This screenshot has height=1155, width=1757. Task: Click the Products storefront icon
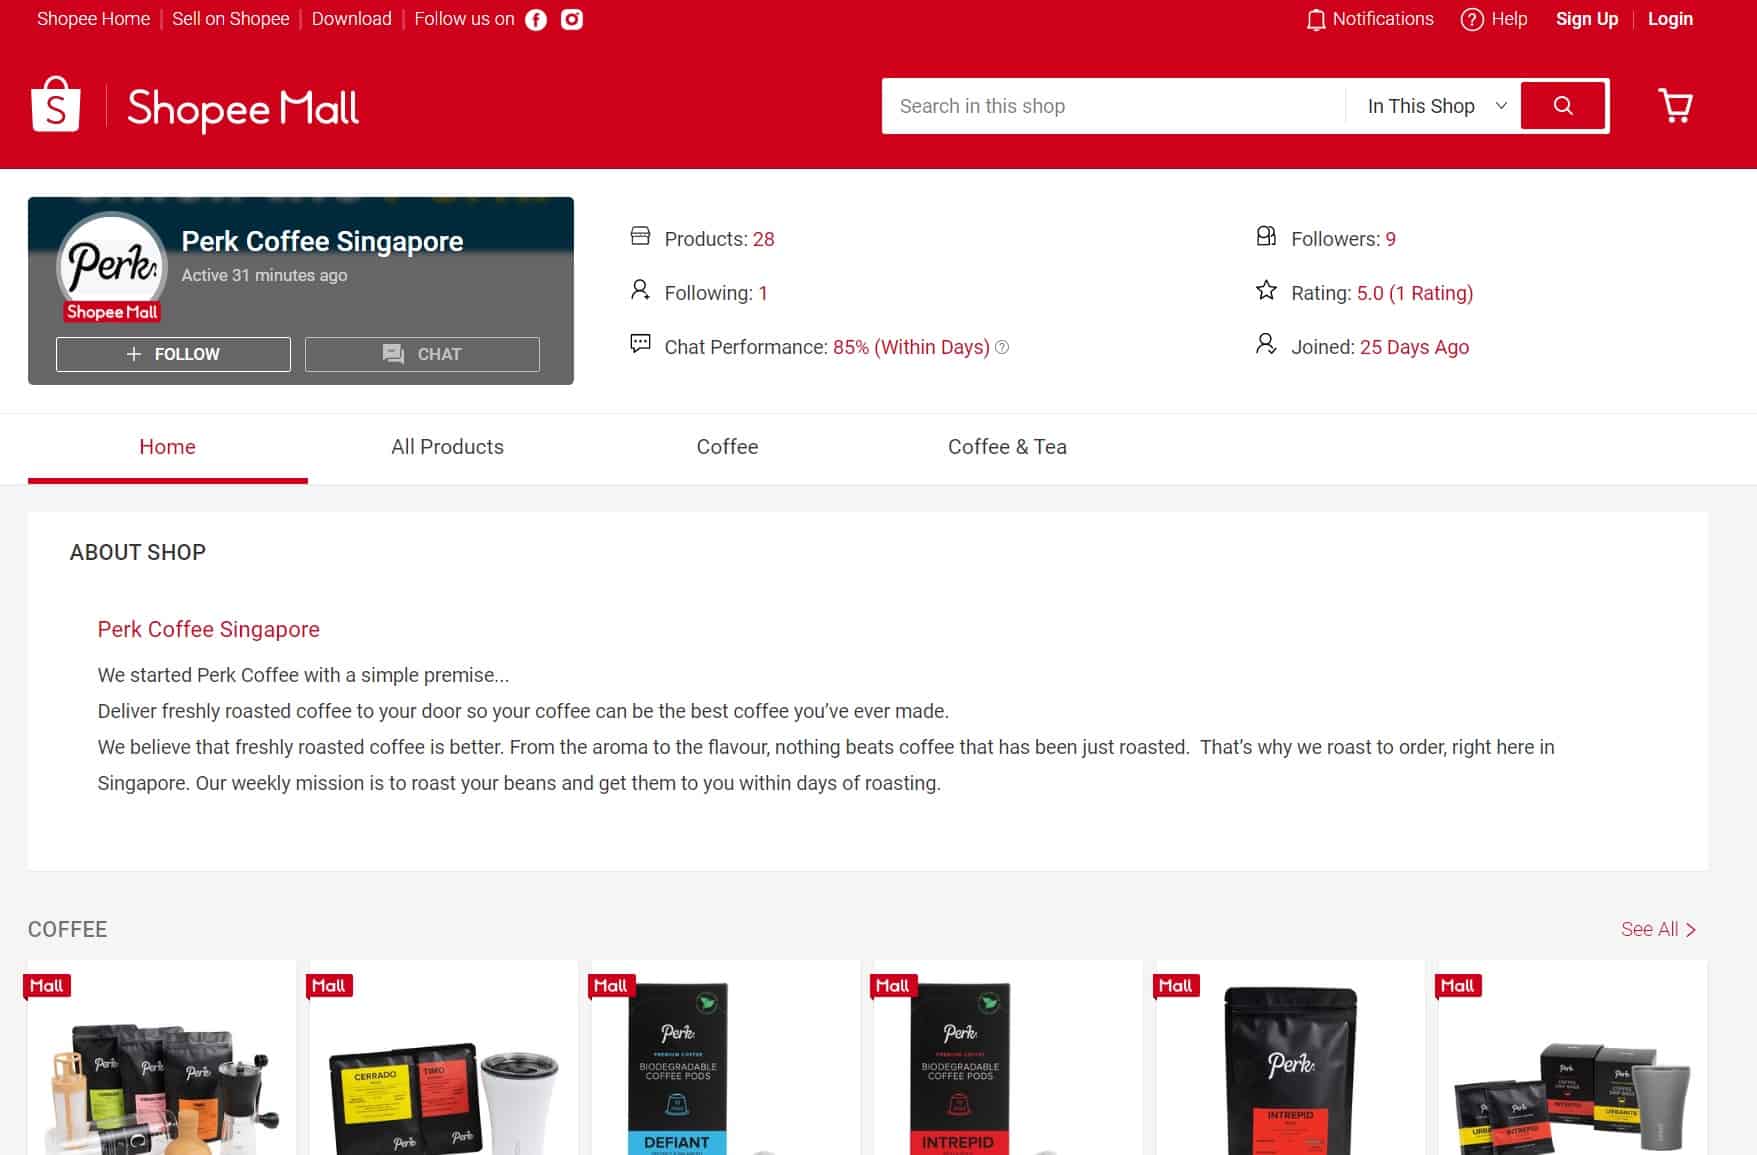[x=640, y=237]
